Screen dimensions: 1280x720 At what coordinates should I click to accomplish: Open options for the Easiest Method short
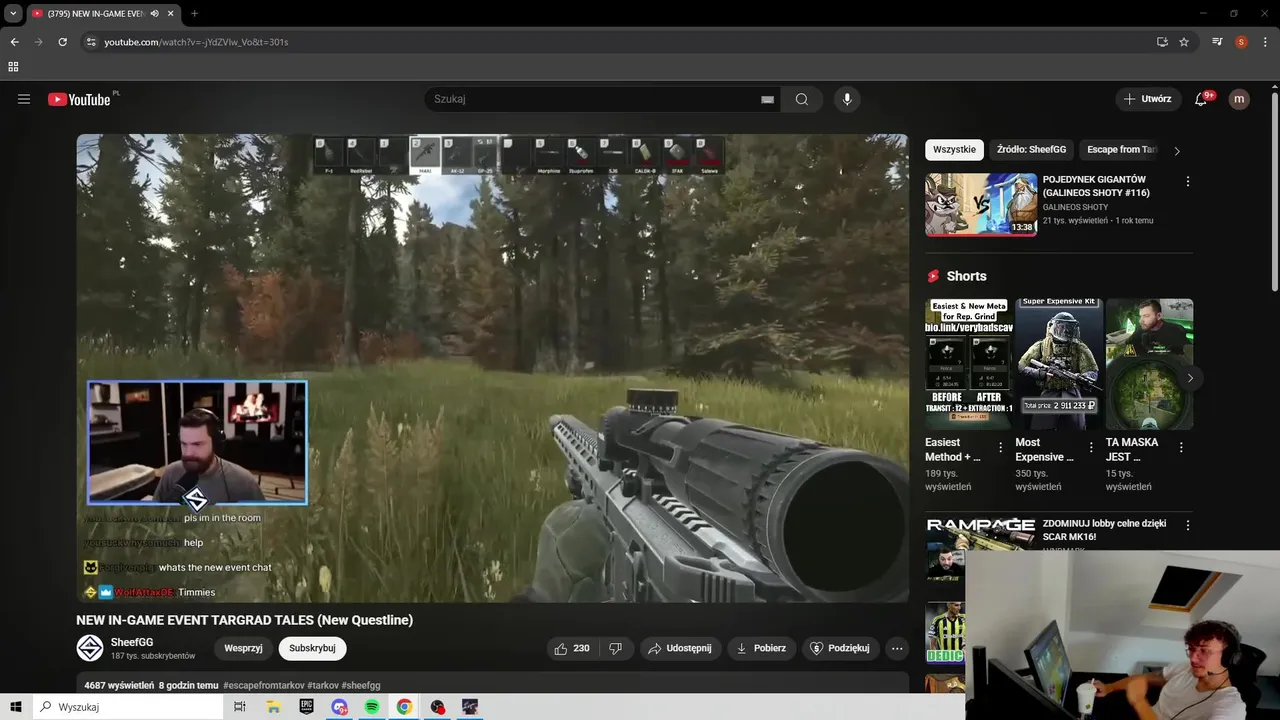click(x=1001, y=448)
